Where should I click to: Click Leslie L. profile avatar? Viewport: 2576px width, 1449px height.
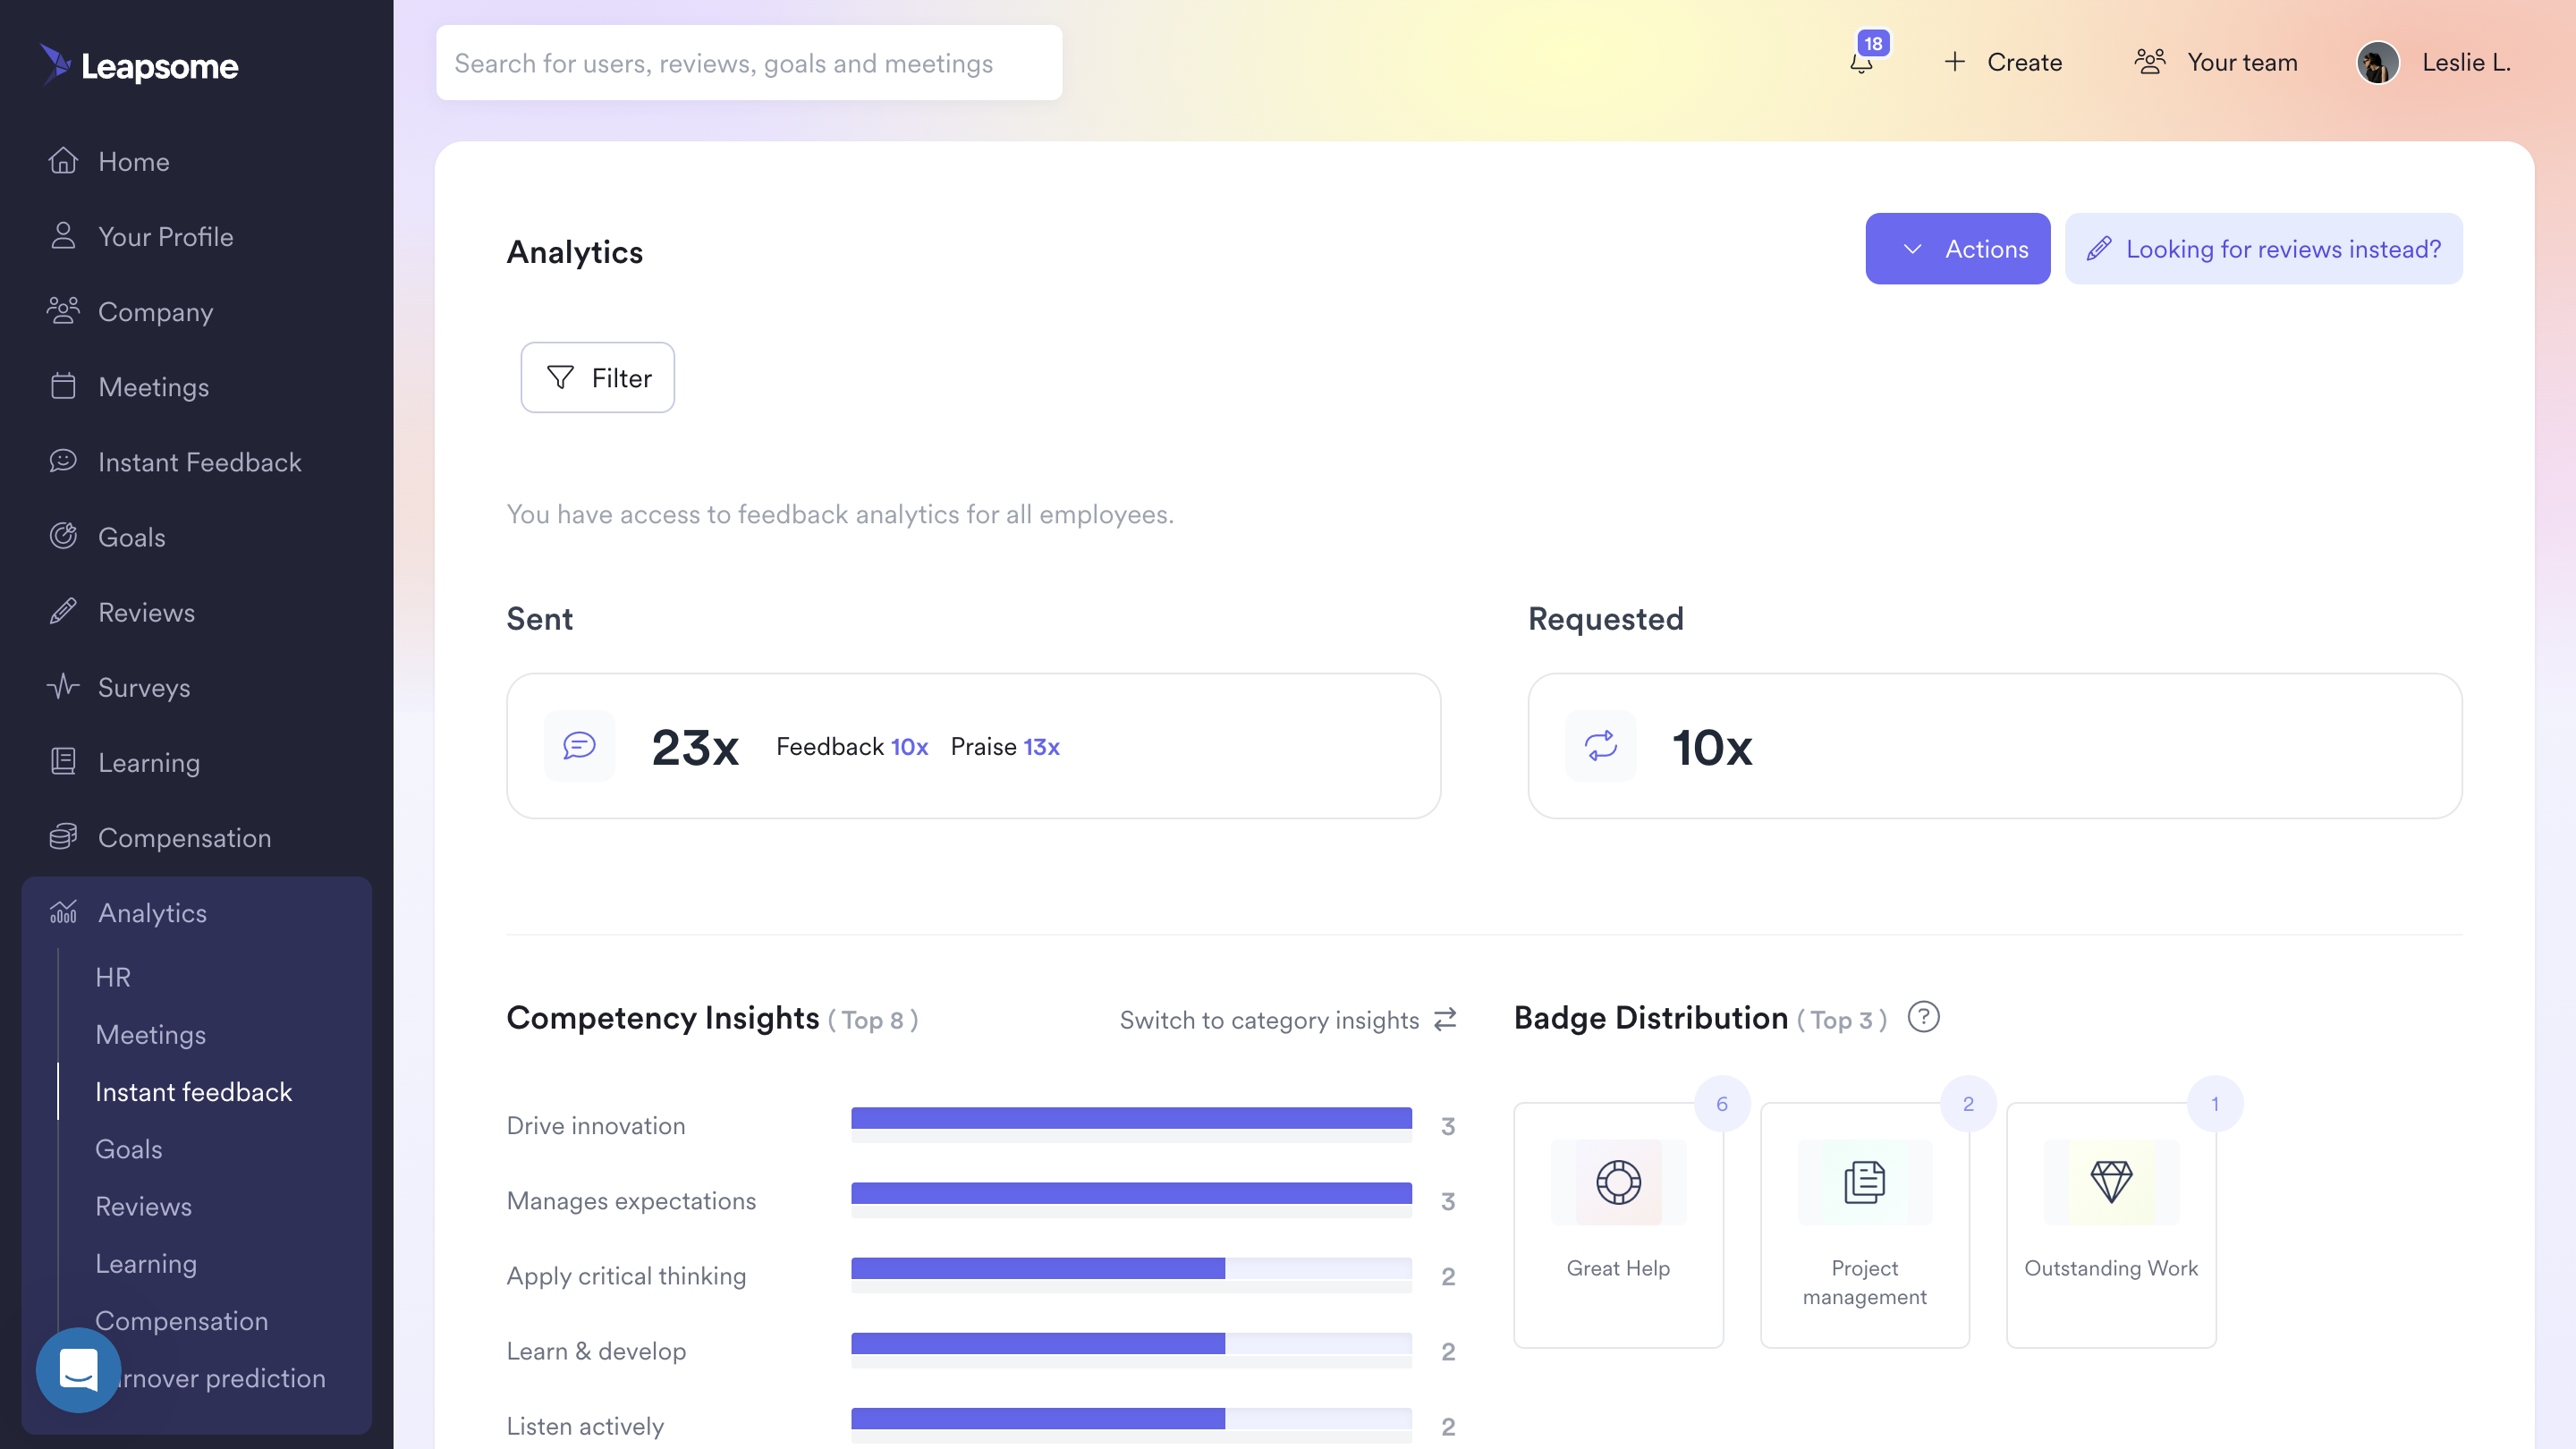tap(2378, 63)
